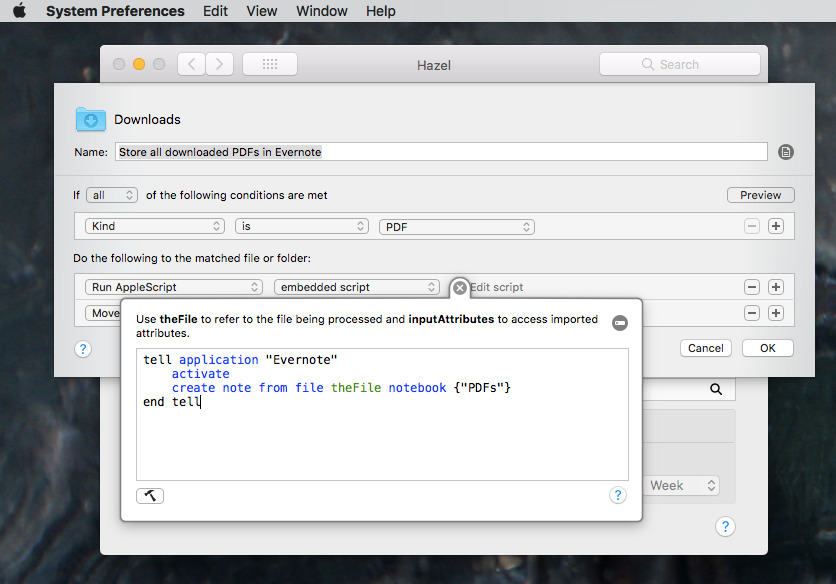Image resolution: width=836 pixels, height=584 pixels.
Task: Open the Week dropdown in Hazel window
Action: 682,485
